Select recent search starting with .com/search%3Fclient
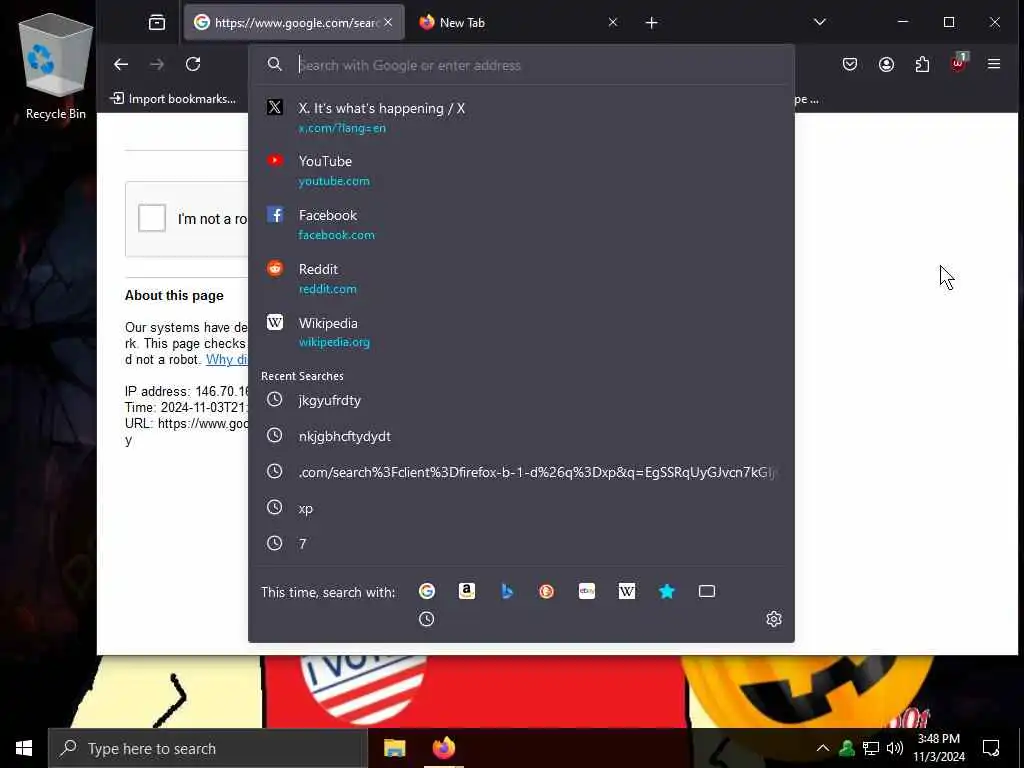The height and width of the screenshot is (768, 1024). tap(521, 472)
